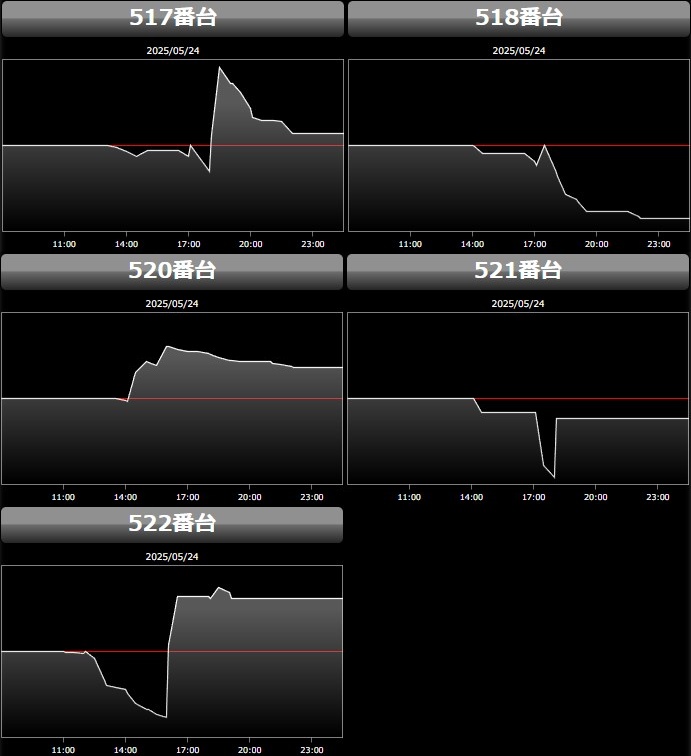Click the date label under 521番台
The image size is (691, 756).
point(518,303)
